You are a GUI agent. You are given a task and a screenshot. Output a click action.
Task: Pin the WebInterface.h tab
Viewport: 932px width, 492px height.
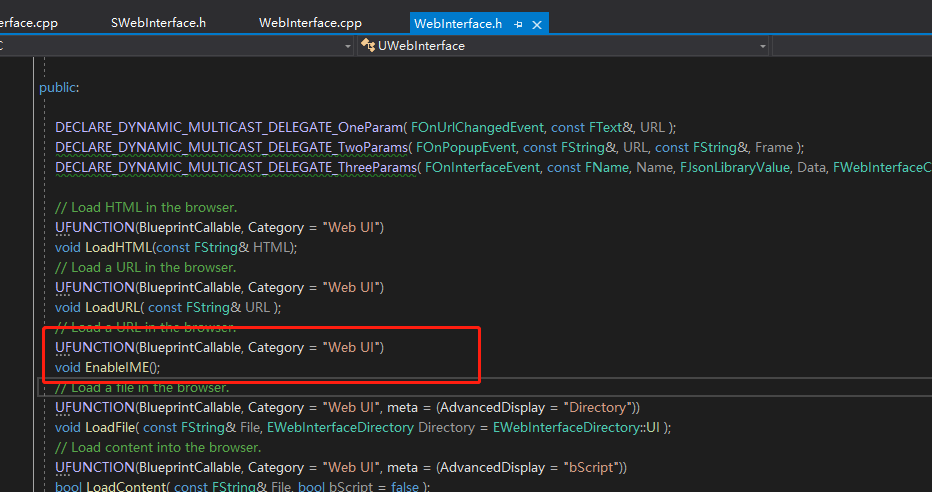click(x=520, y=23)
